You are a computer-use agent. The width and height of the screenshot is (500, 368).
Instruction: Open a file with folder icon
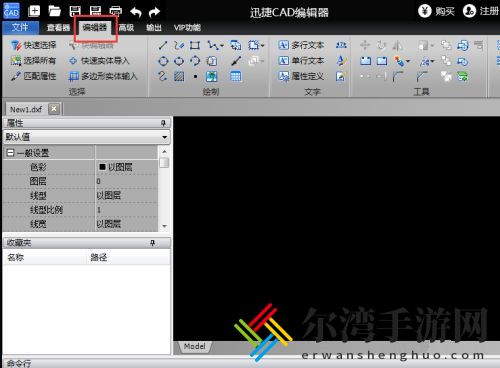click(x=54, y=11)
